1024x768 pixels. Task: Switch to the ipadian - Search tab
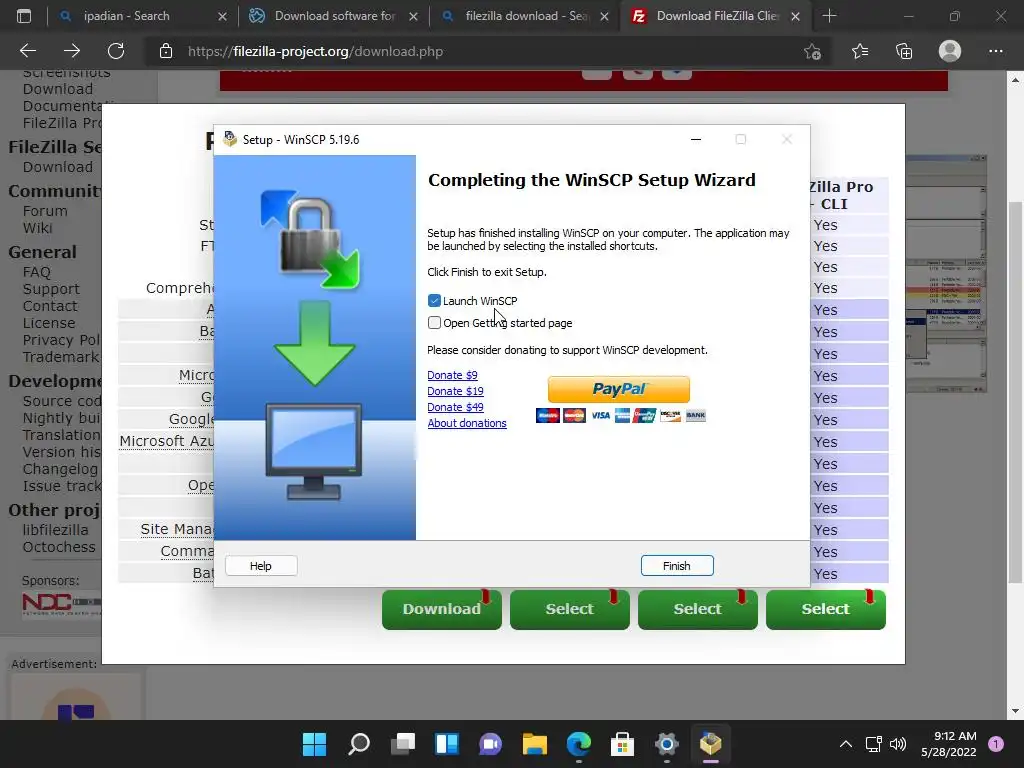click(x=127, y=16)
